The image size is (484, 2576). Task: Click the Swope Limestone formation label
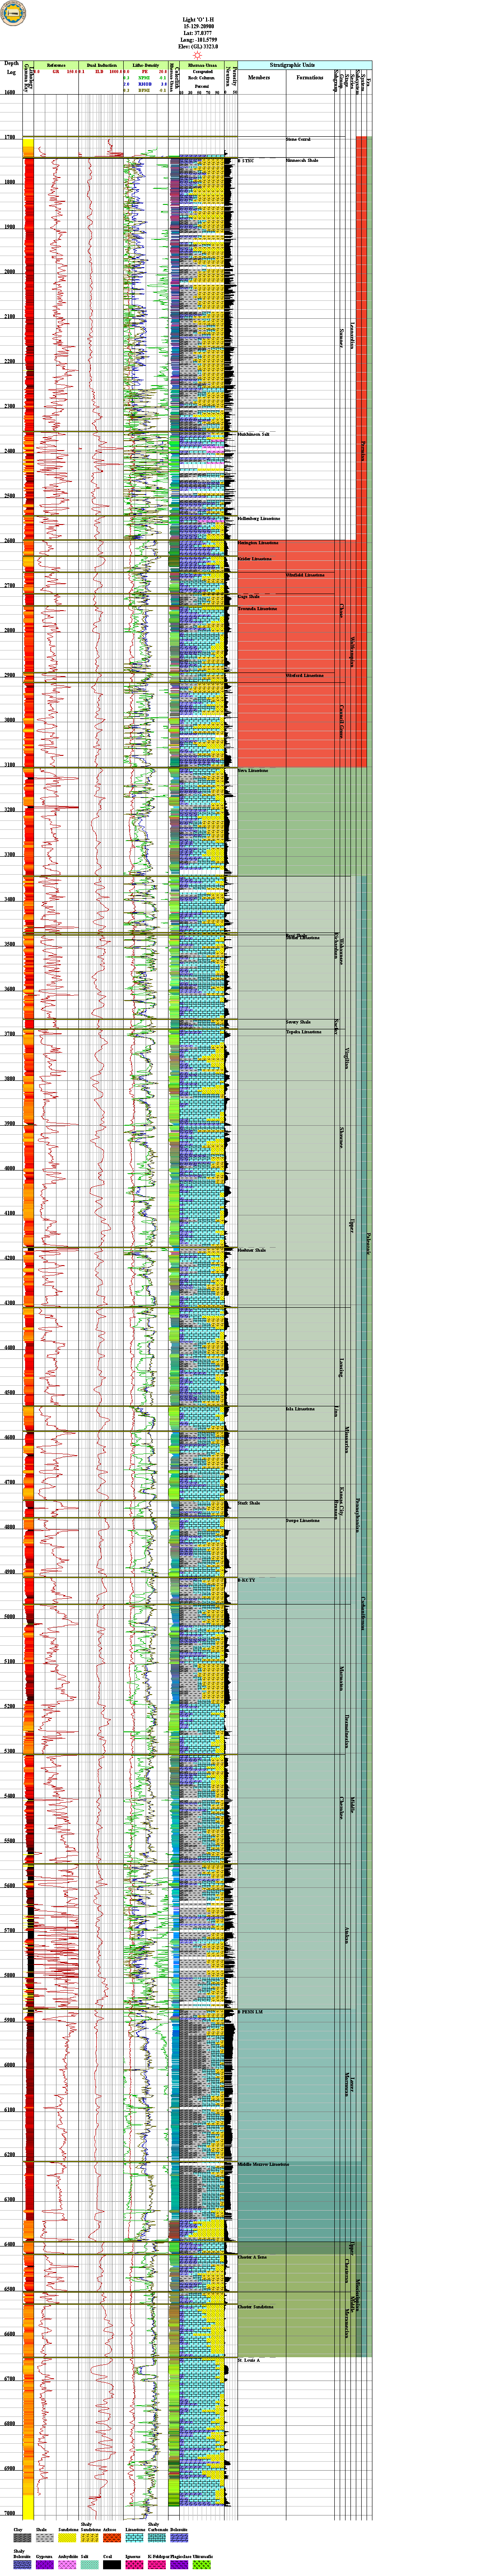[x=303, y=1521]
